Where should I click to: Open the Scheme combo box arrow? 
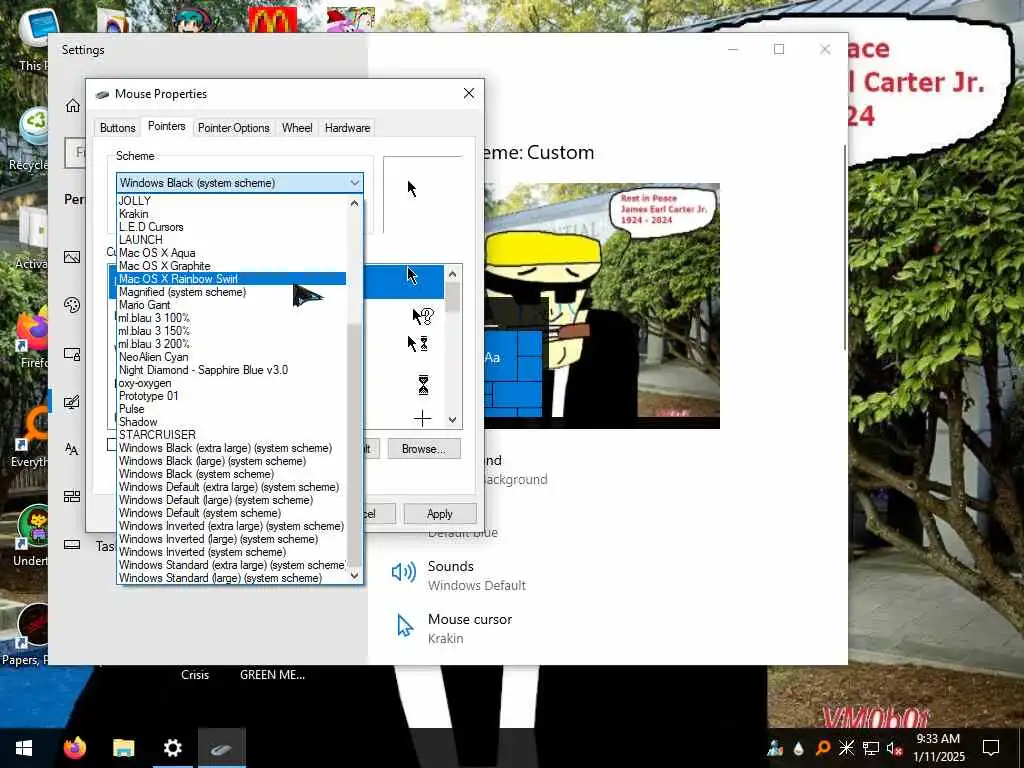tap(355, 183)
